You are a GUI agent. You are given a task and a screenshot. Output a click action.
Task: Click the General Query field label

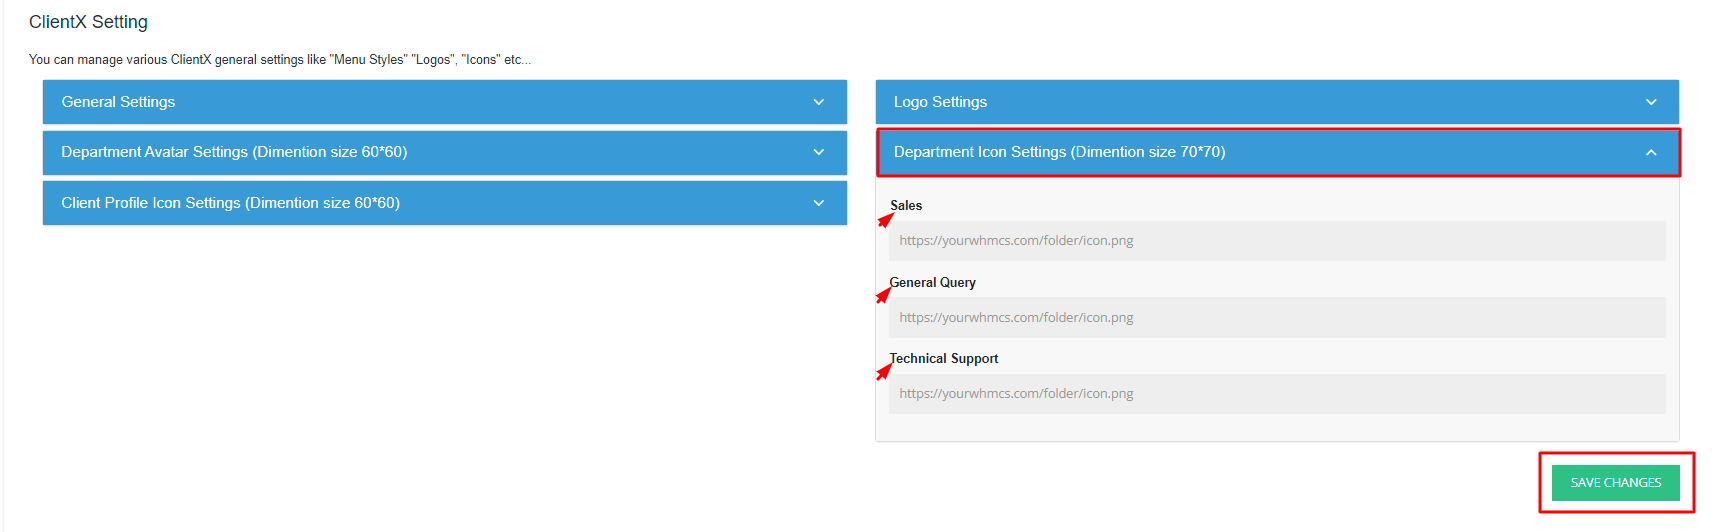tap(933, 283)
